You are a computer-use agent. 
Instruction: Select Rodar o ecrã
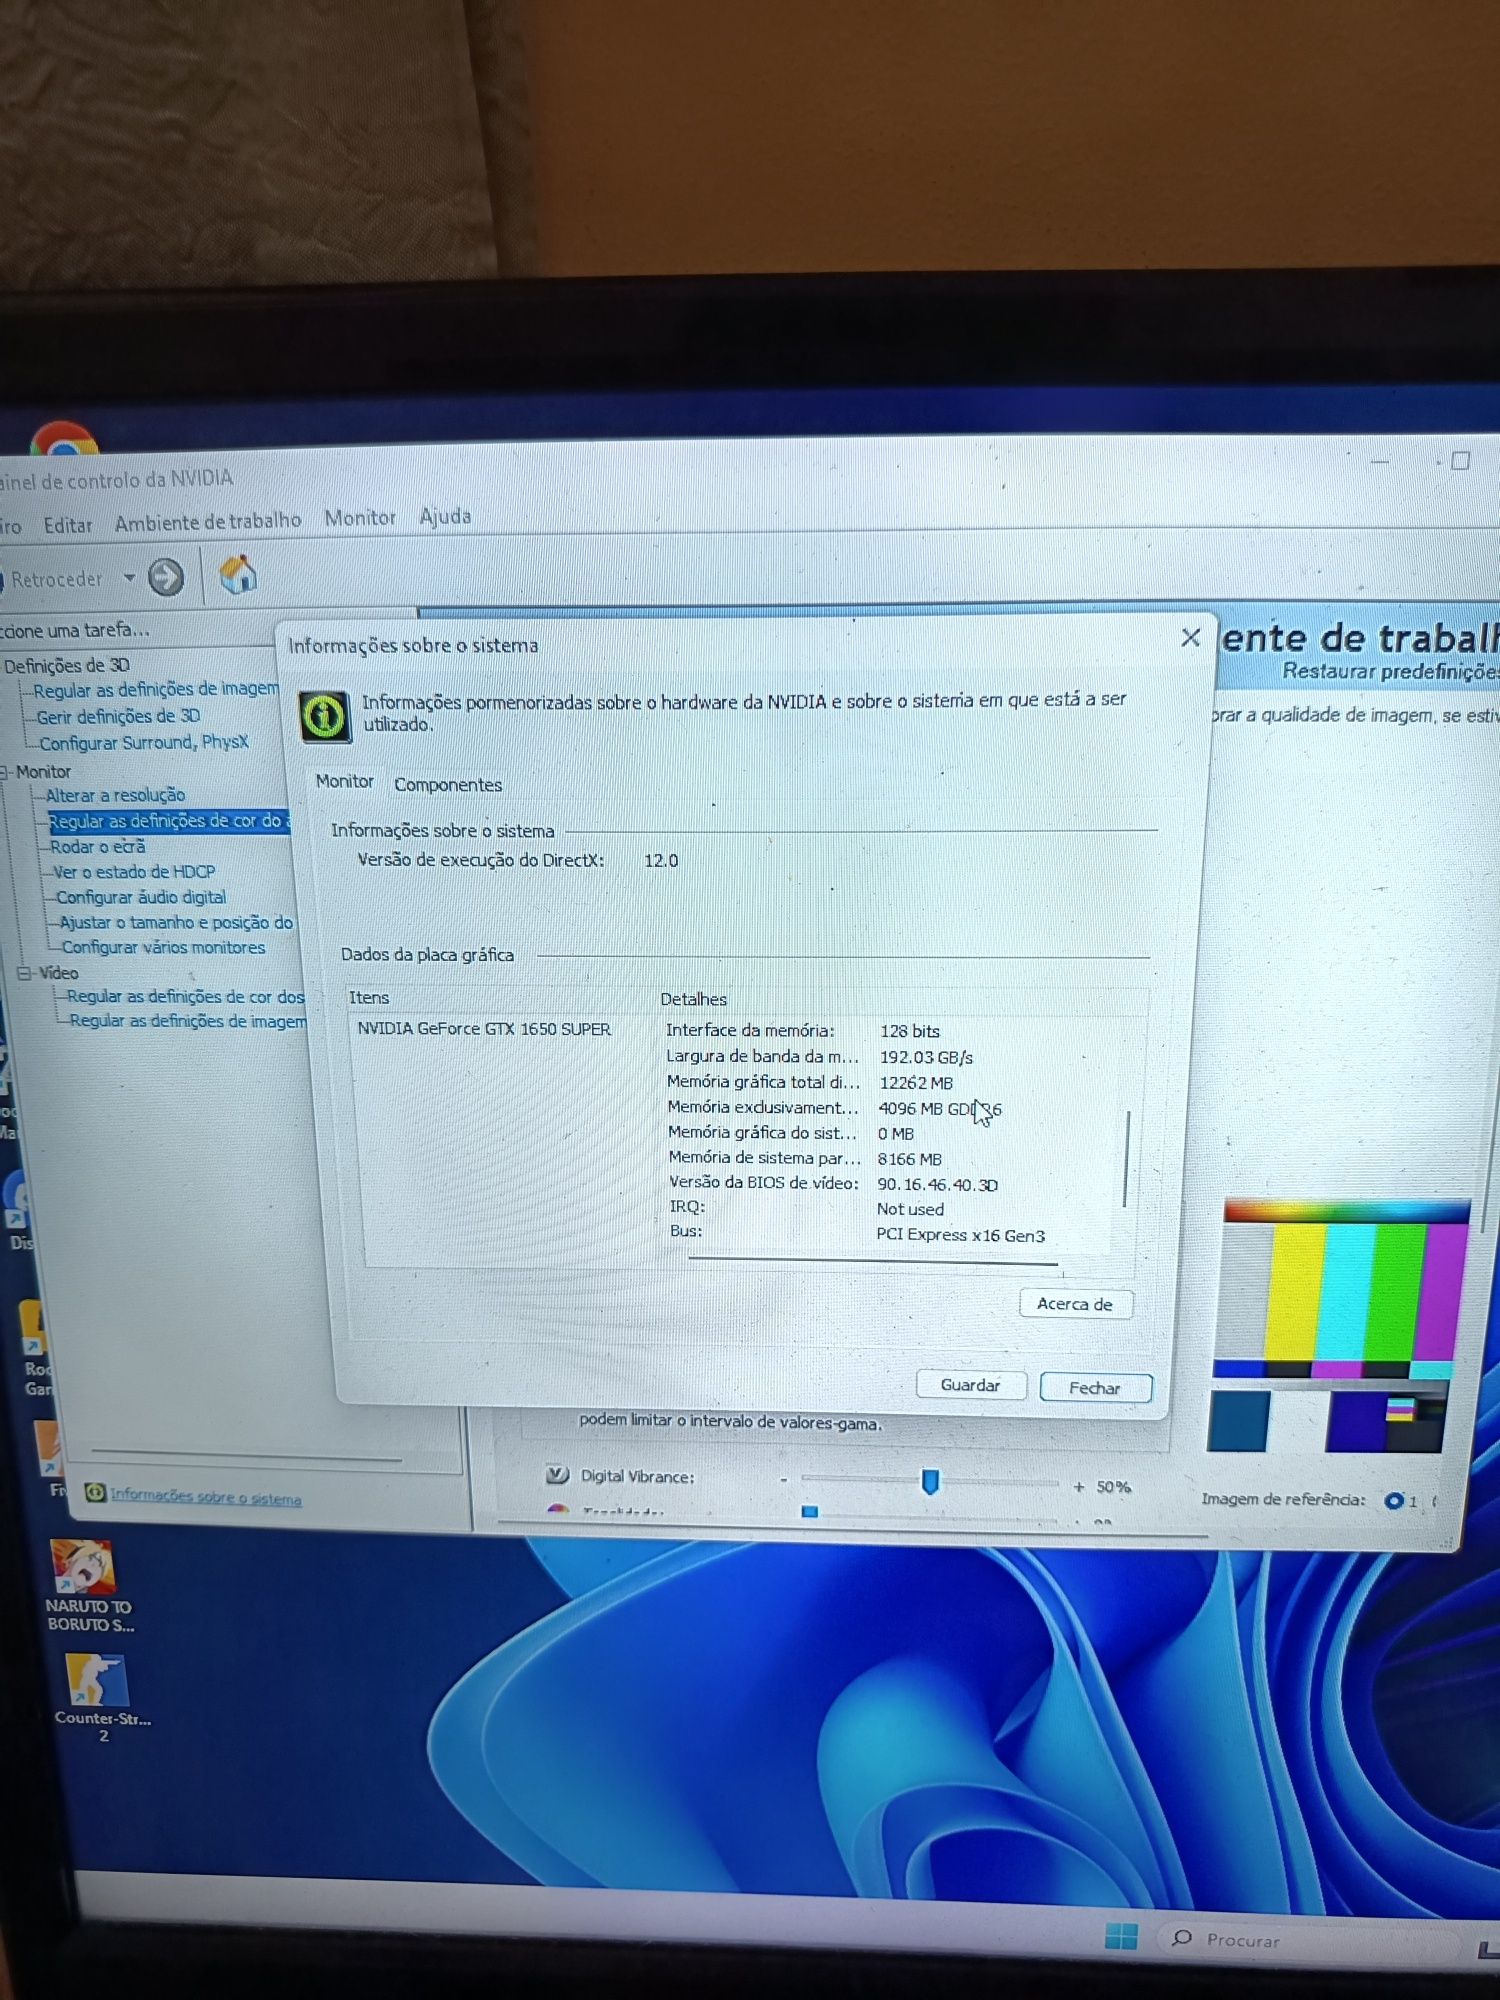[x=97, y=846]
